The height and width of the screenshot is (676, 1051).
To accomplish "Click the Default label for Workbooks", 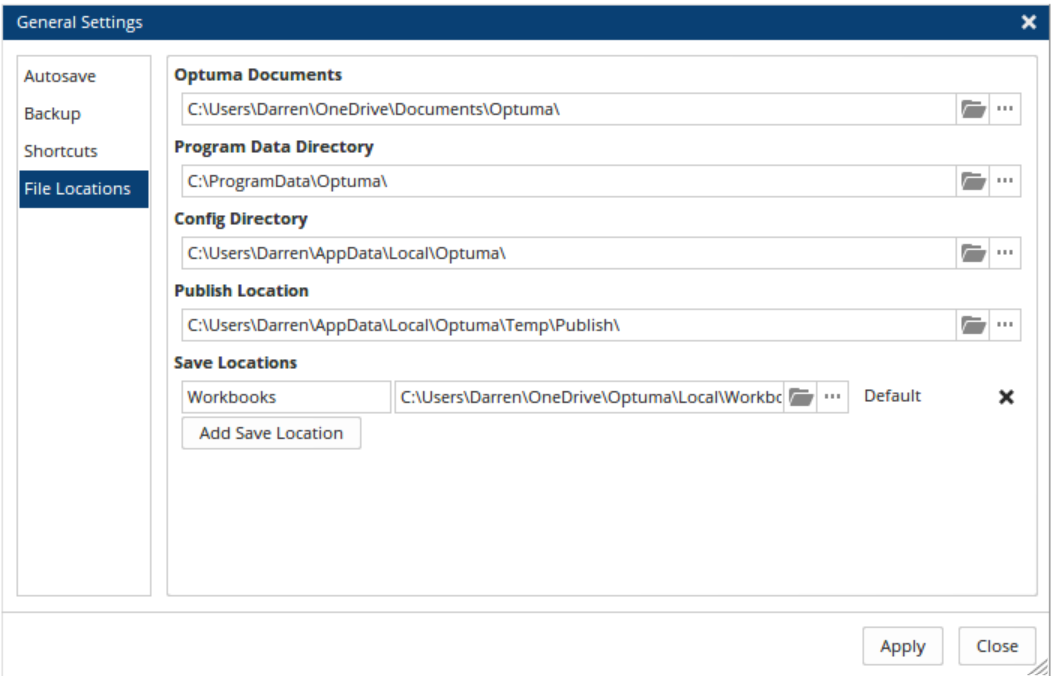I will pyautogui.click(x=892, y=396).
